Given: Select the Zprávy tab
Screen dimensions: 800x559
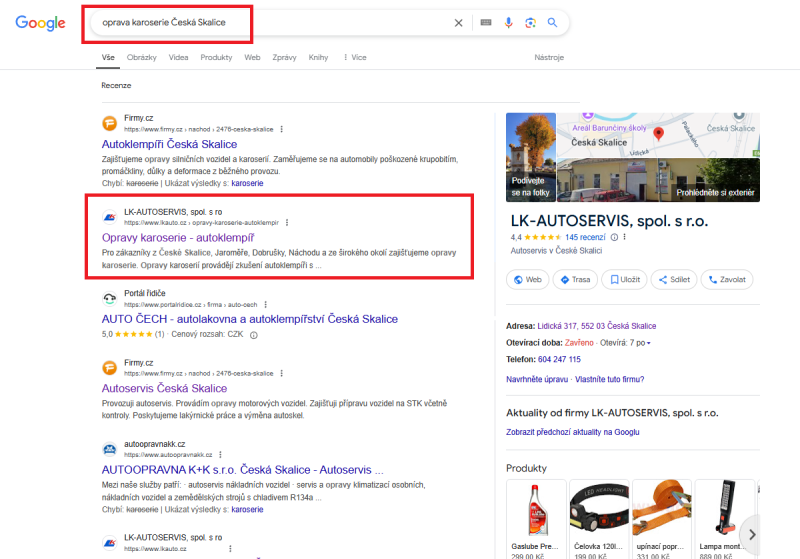Looking at the screenshot, I should (x=284, y=57).
